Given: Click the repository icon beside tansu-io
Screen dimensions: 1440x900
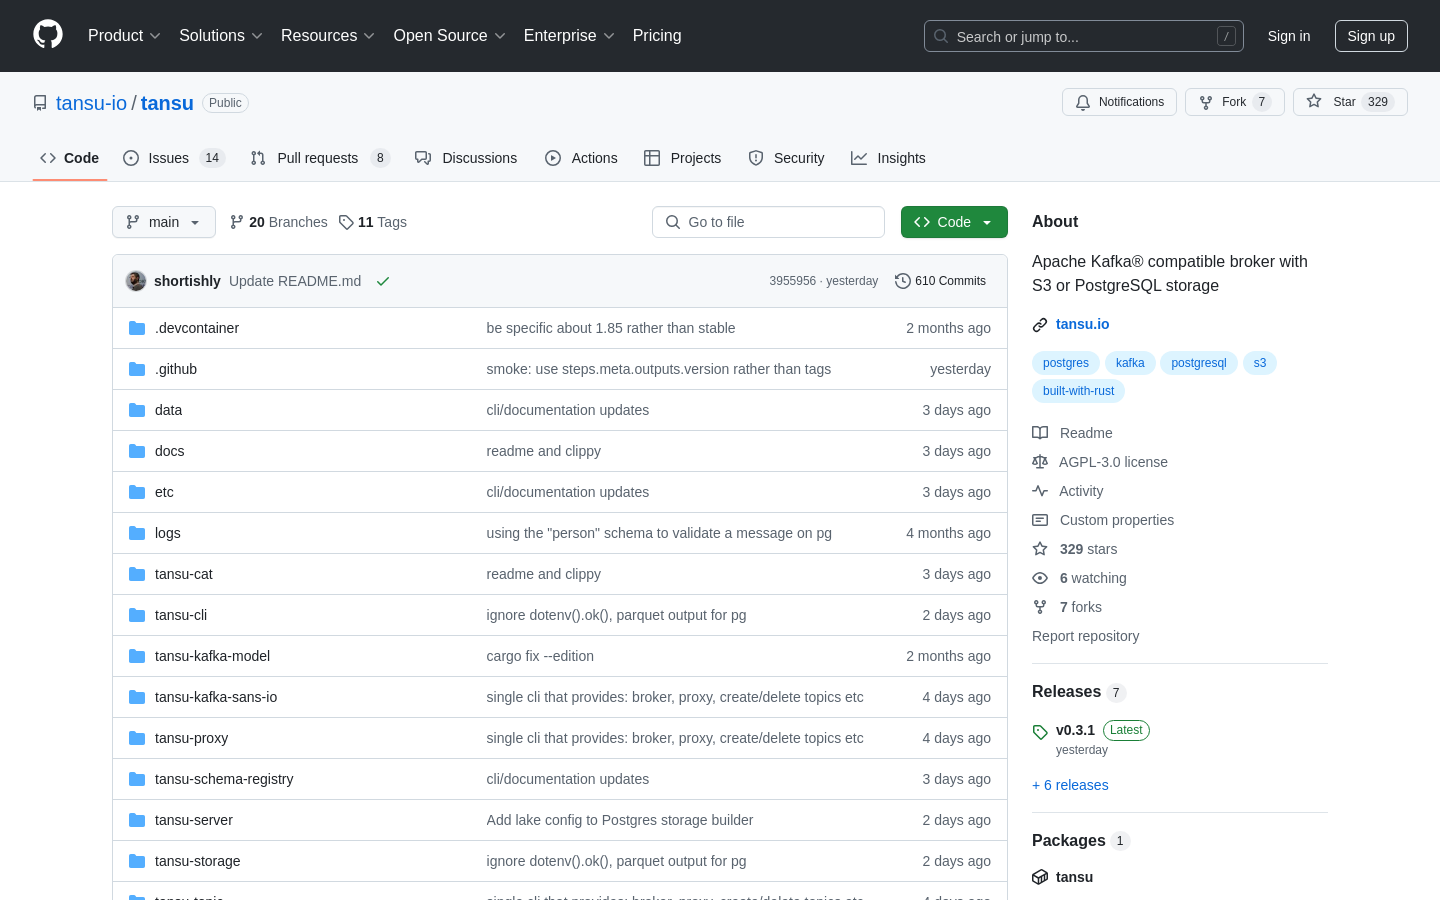Looking at the screenshot, I should click(x=40, y=103).
